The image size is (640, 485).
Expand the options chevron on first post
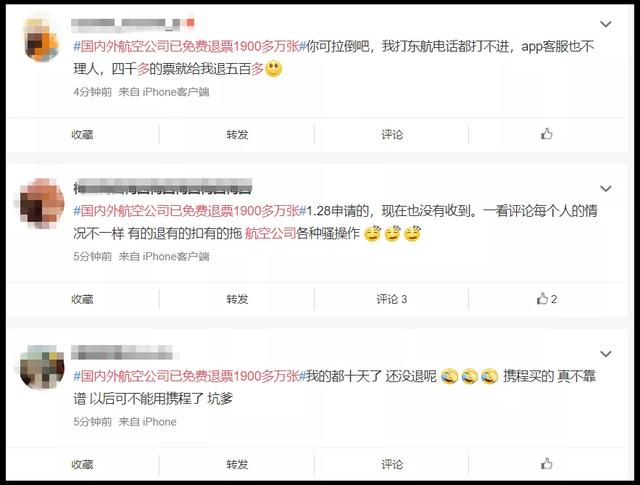(606, 24)
